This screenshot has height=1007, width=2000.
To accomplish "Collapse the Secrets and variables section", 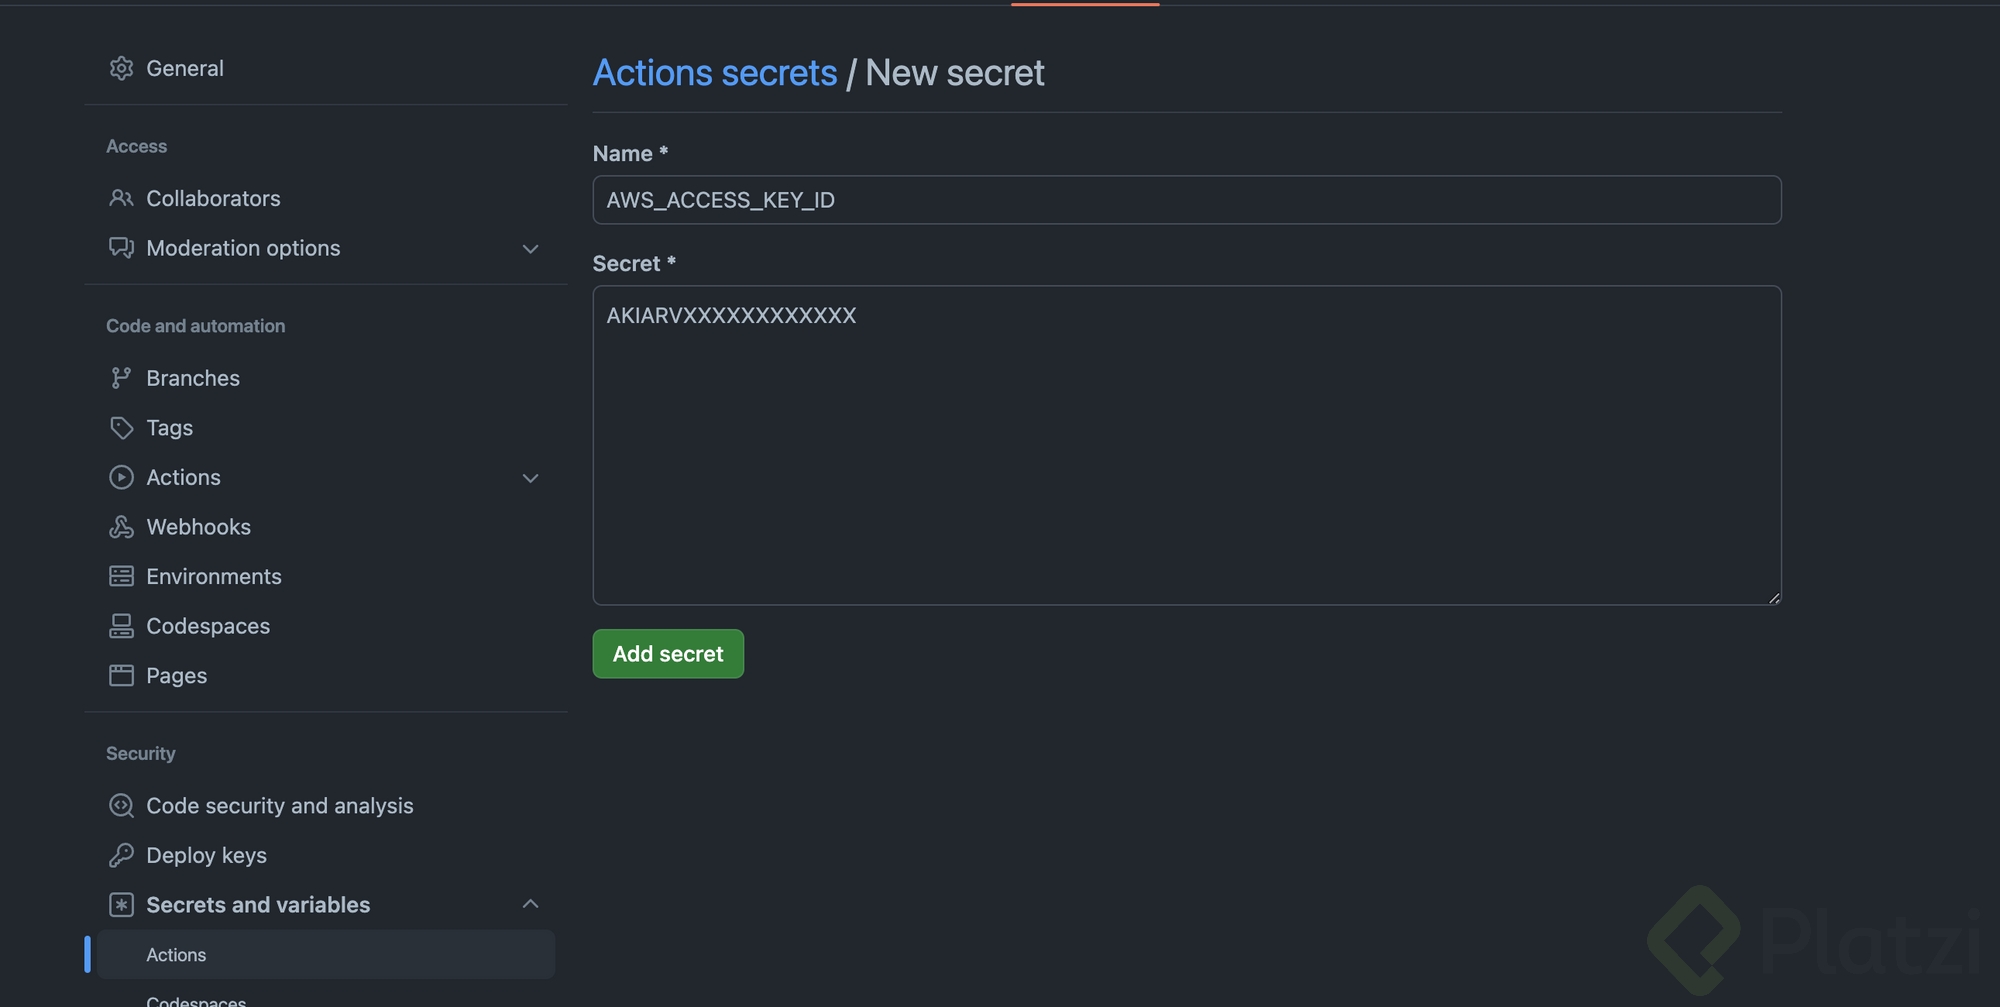I will click(x=531, y=904).
